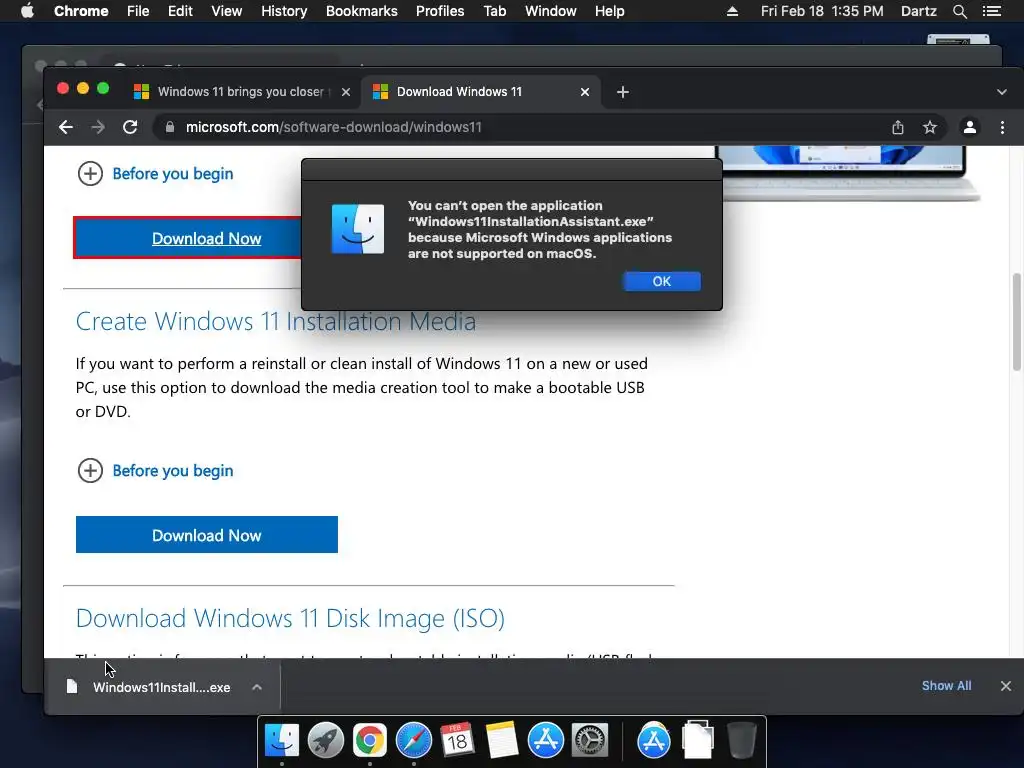Open the Edit menu
The height and width of the screenshot is (768, 1024).
click(x=180, y=11)
